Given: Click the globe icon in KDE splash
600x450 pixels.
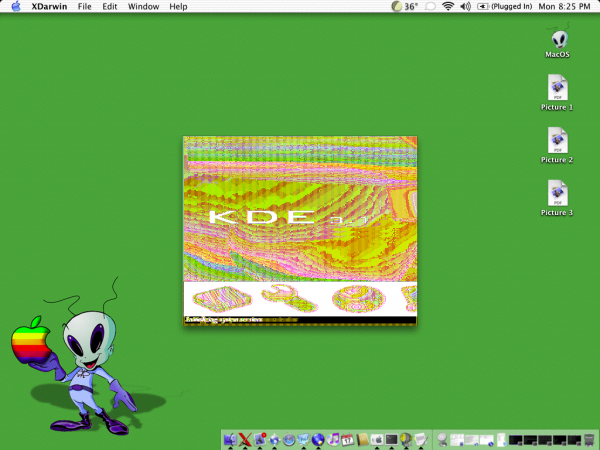Looking at the screenshot, I should pyautogui.click(x=359, y=299).
